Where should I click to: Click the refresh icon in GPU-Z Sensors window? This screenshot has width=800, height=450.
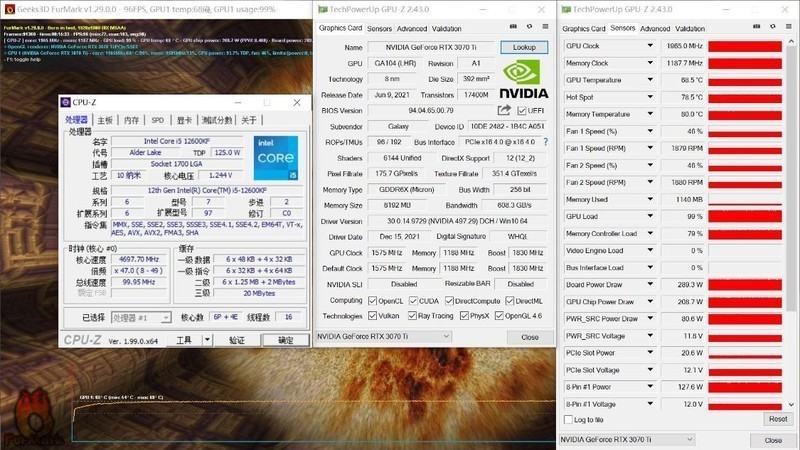[772, 27]
